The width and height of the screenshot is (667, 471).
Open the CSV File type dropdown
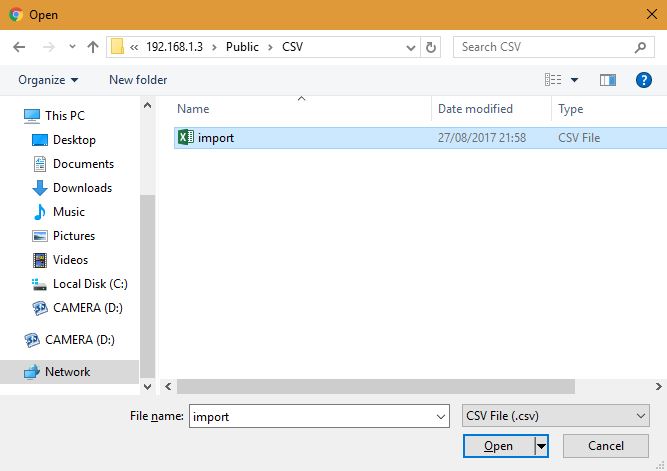point(555,416)
